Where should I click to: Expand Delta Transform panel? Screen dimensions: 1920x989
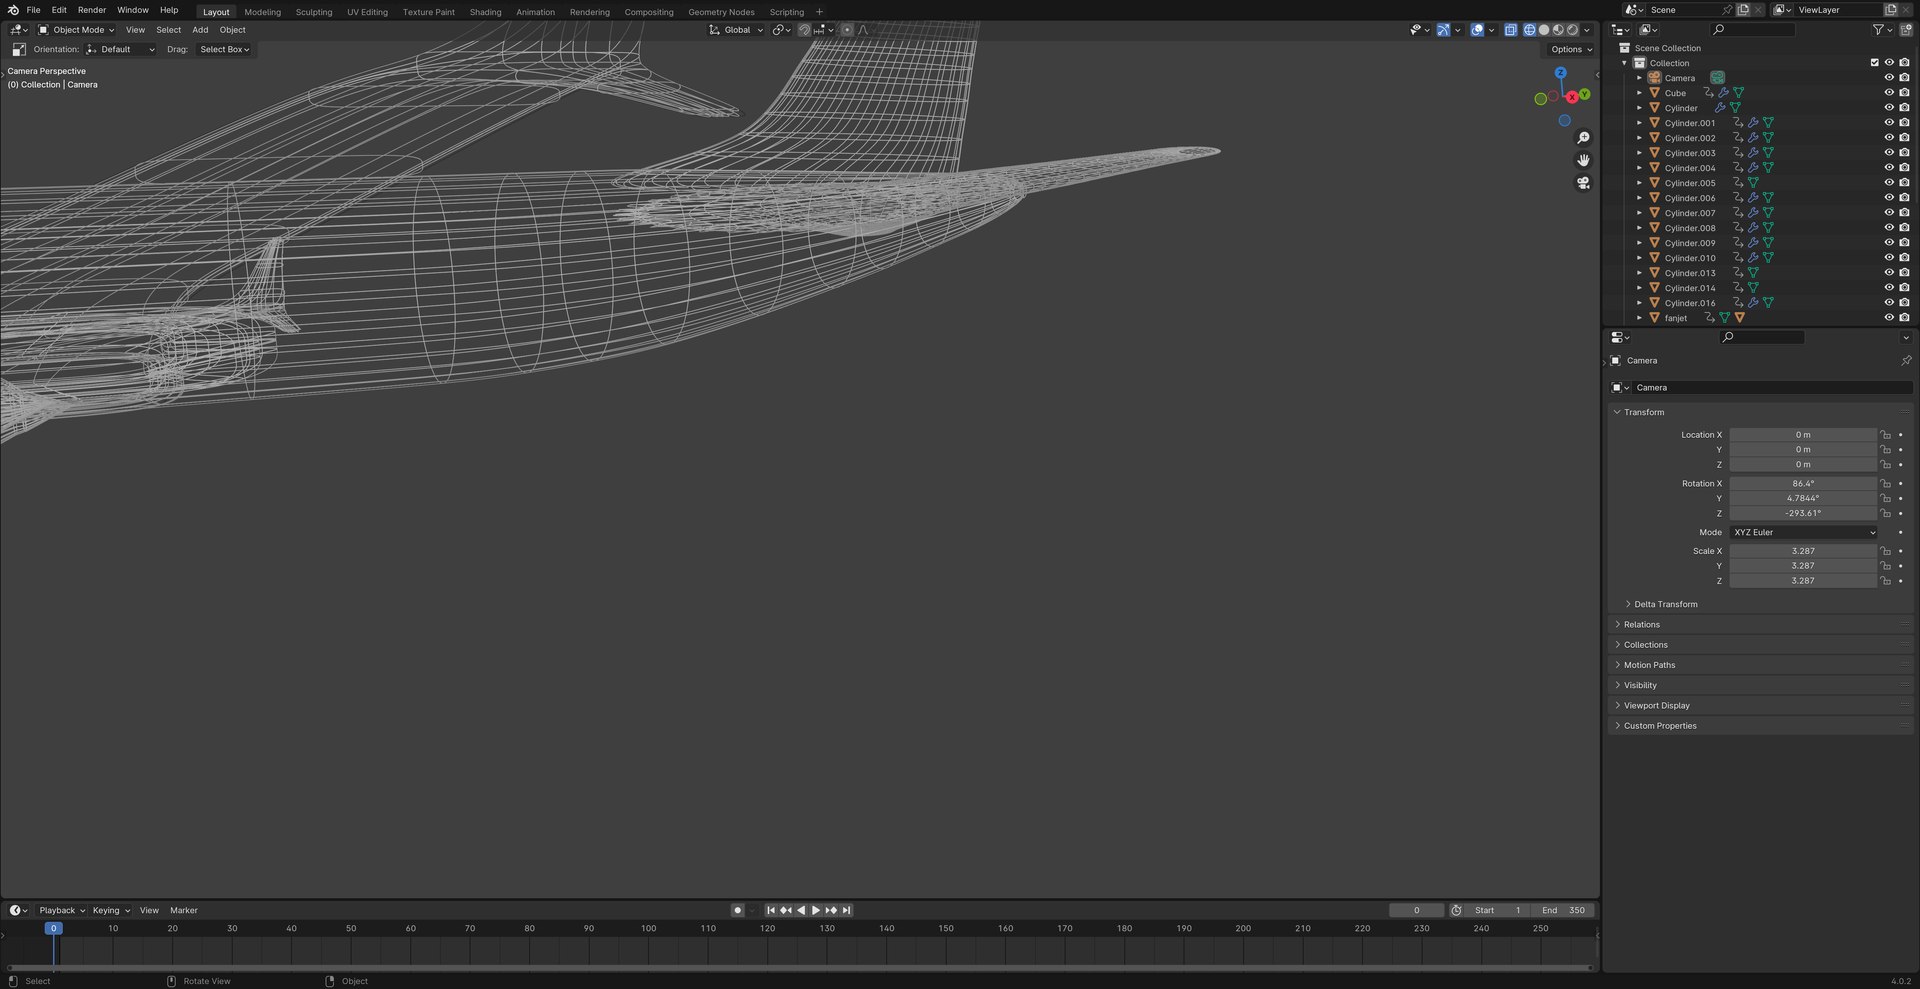tap(1665, 605)
